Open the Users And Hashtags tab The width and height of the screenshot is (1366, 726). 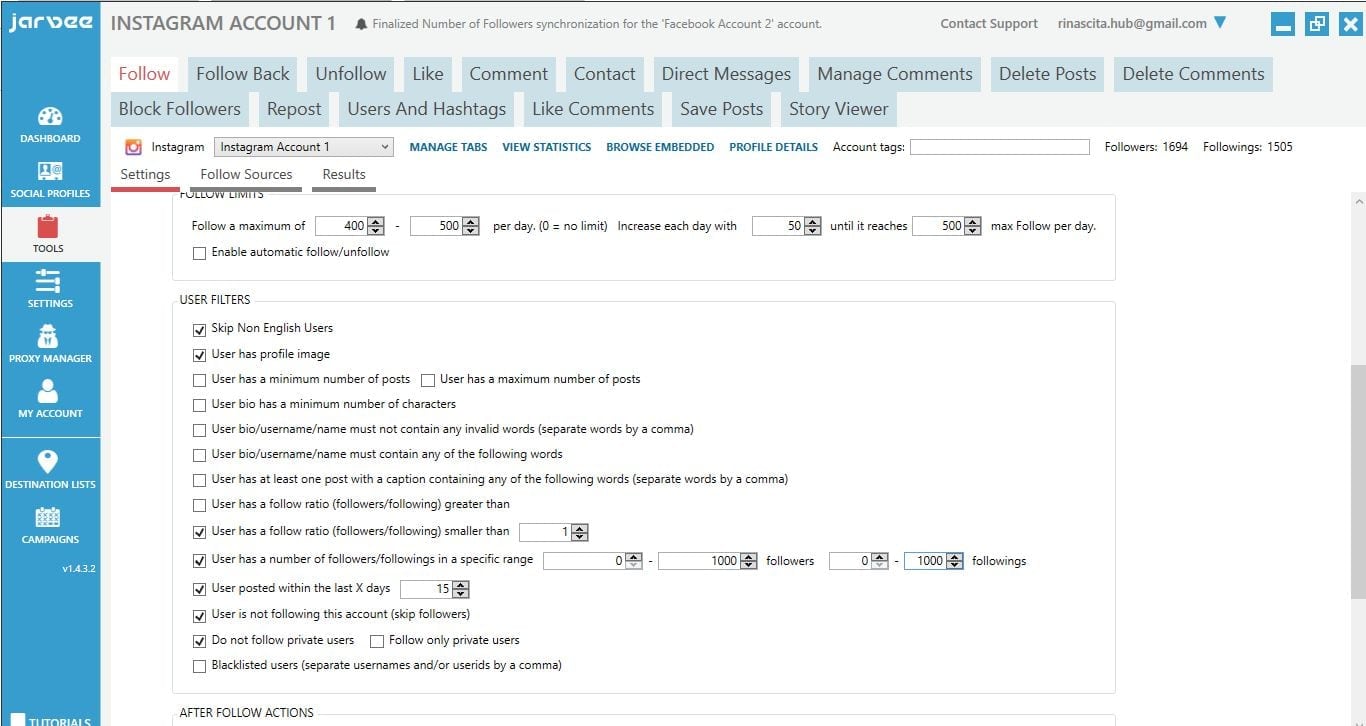427,109
